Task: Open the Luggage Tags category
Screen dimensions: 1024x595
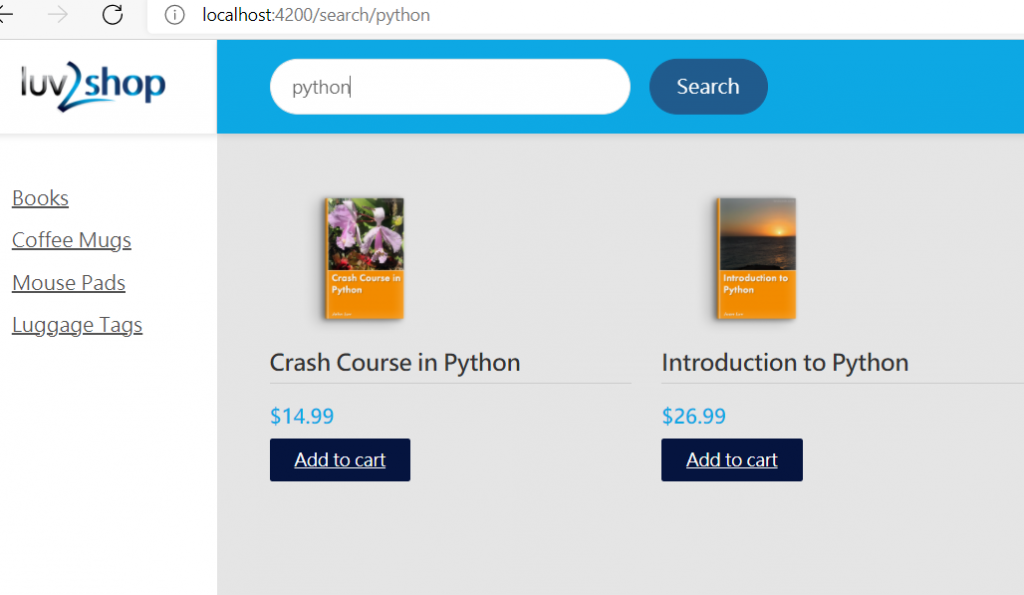Action: (77, 325)
